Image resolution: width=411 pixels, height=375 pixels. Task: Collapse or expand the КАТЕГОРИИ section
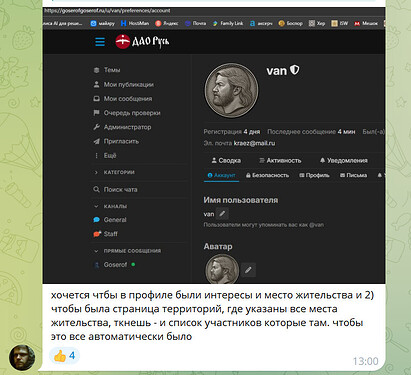click(114, 172)
